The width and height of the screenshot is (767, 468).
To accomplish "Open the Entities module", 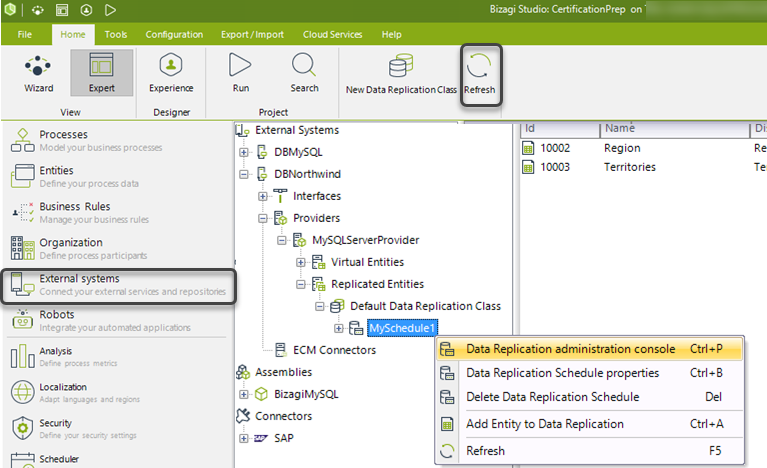I will 117,177.
